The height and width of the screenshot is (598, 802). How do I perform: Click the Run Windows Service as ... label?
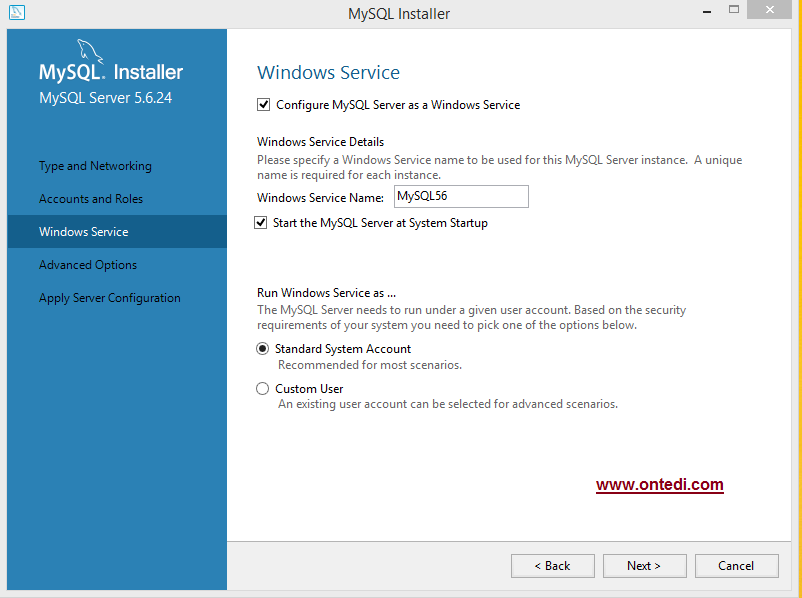[326, 293]
